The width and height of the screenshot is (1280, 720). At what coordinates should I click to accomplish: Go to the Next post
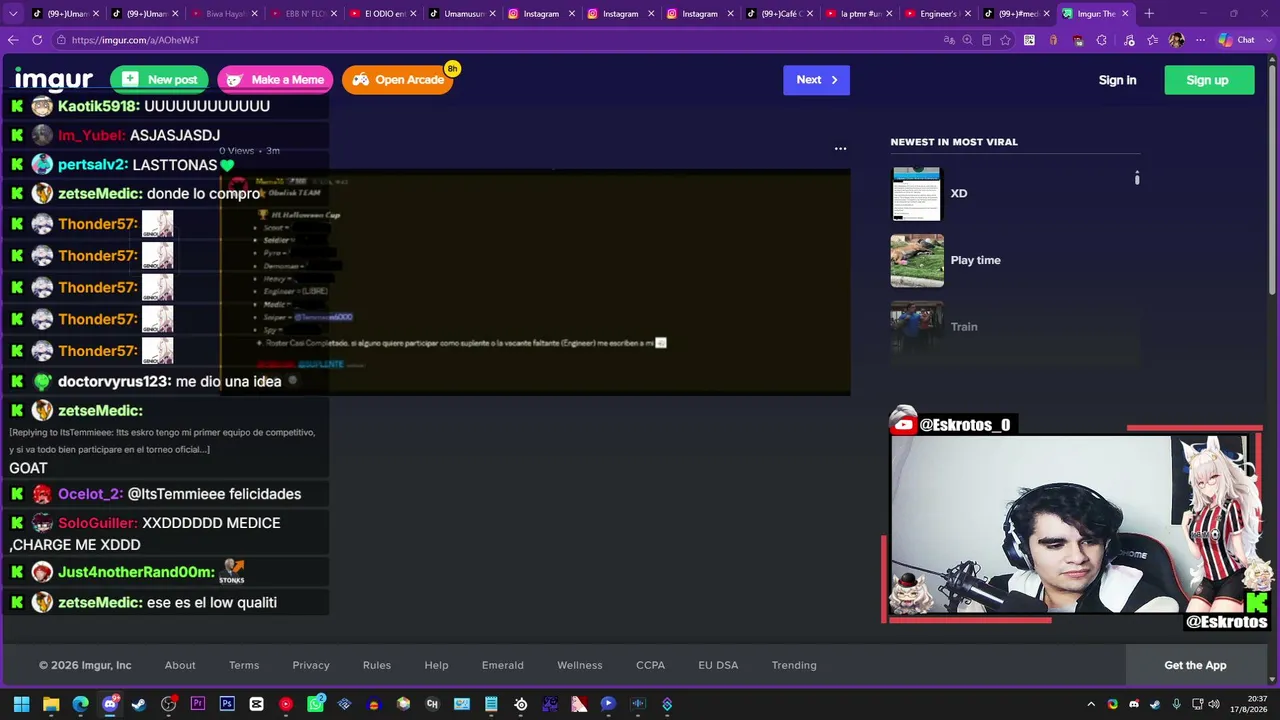816,80
